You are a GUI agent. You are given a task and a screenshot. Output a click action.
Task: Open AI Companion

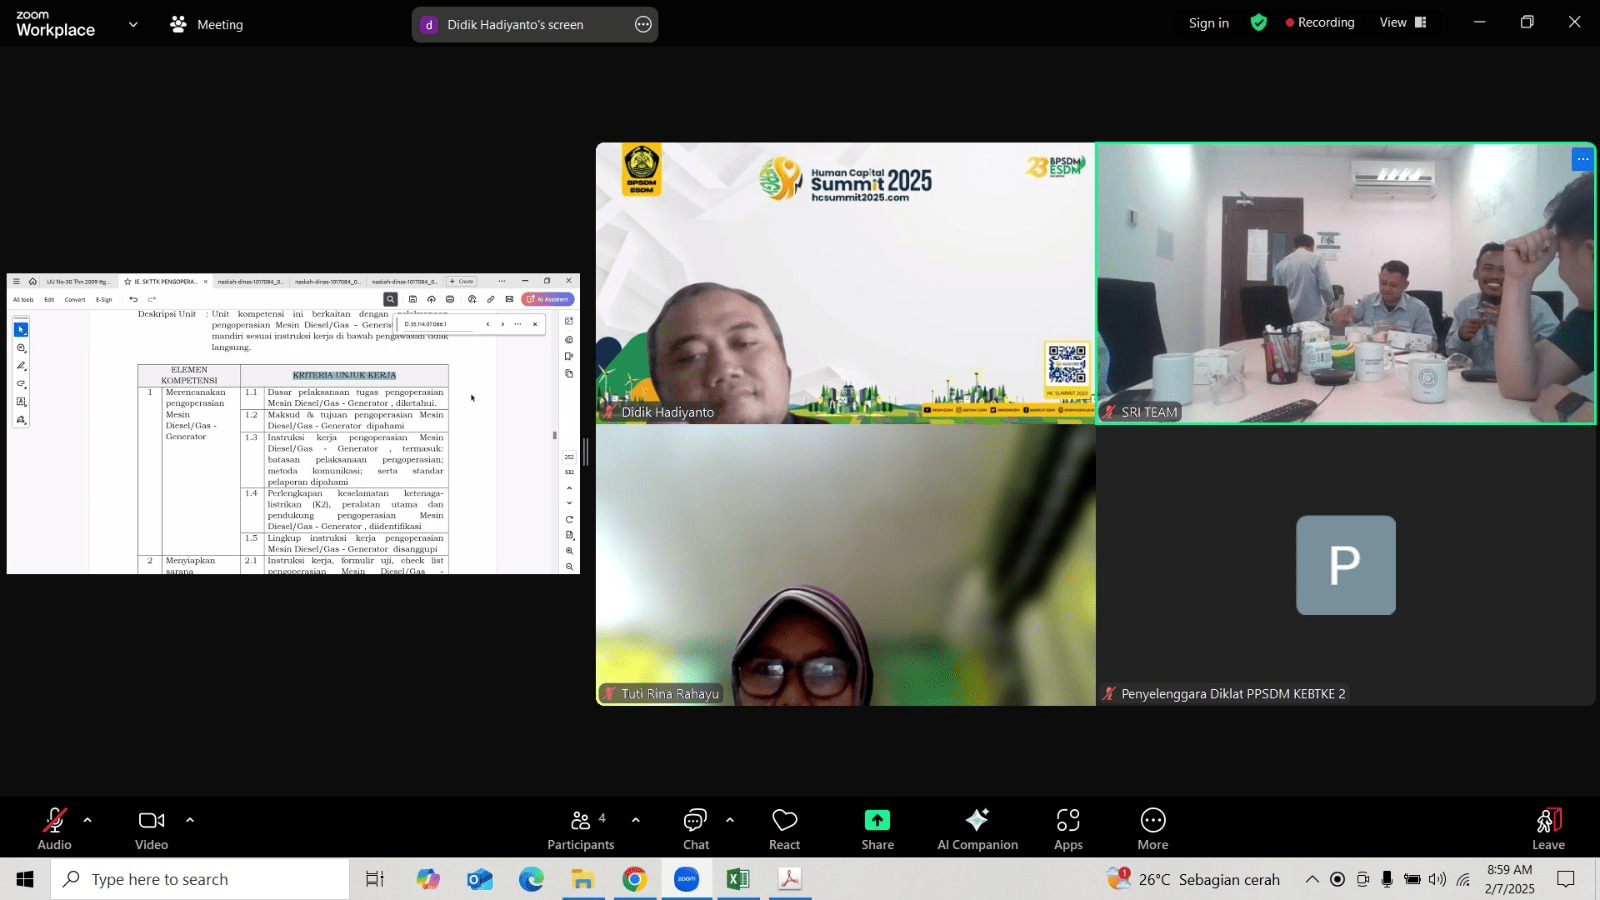click(x=977, y=829)
